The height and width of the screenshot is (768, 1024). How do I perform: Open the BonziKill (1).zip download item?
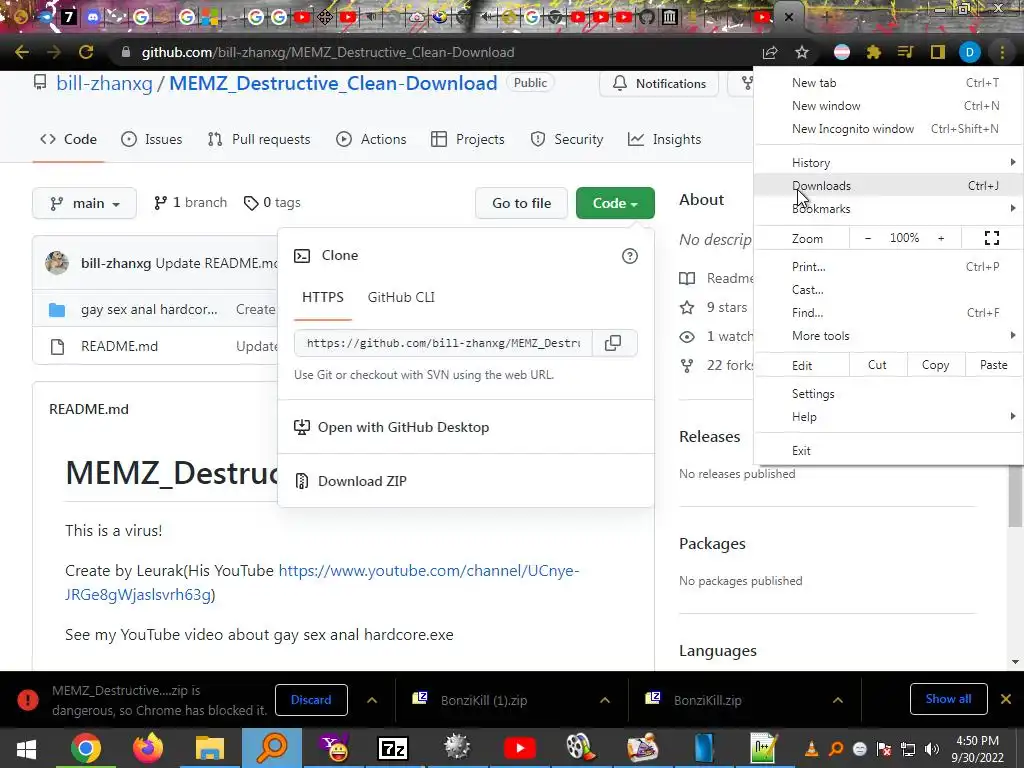483,700
